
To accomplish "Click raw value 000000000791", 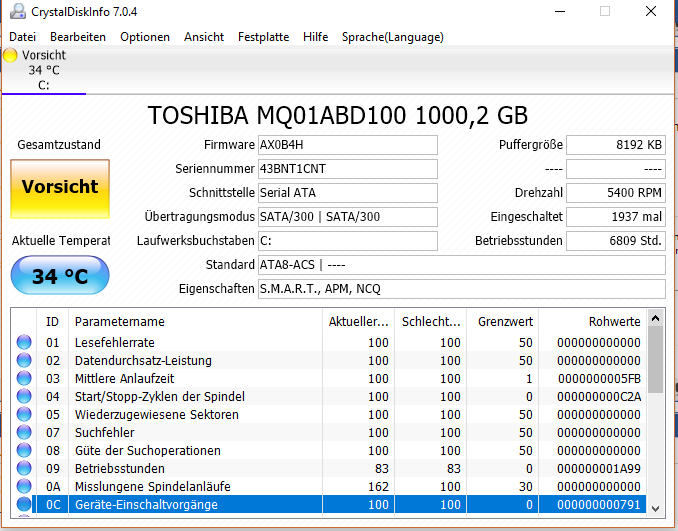I will 599,505.
